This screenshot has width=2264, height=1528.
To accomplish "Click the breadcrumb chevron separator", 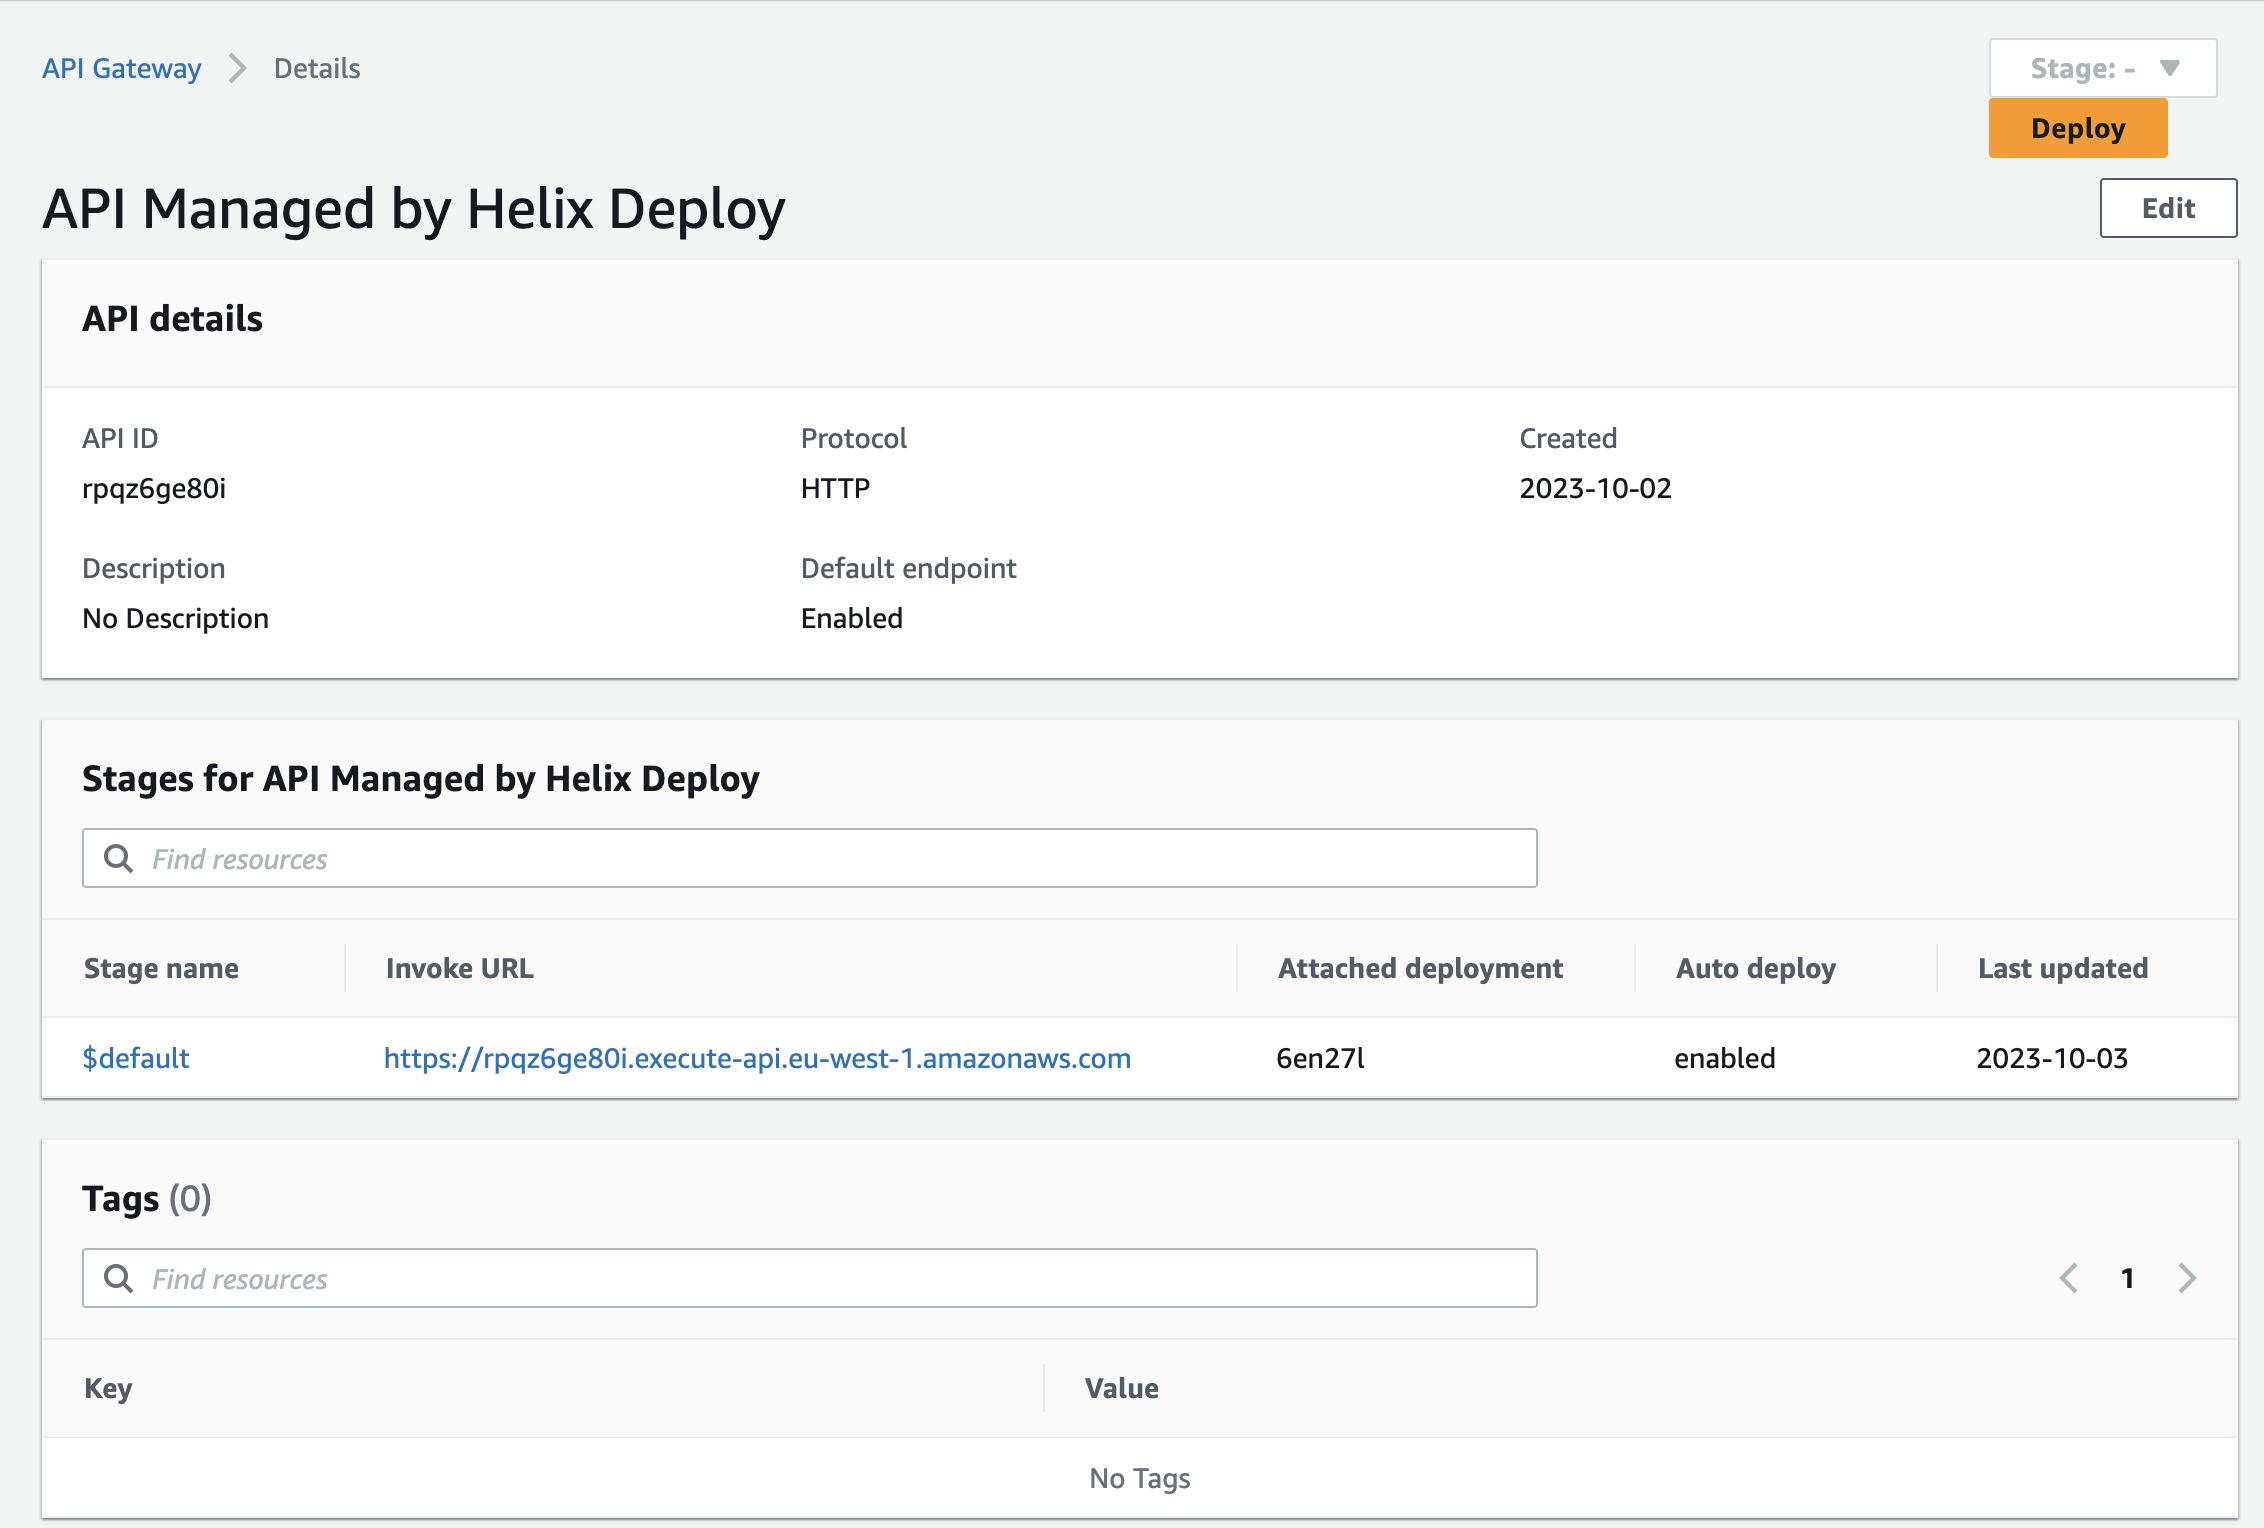I will 237,68.
